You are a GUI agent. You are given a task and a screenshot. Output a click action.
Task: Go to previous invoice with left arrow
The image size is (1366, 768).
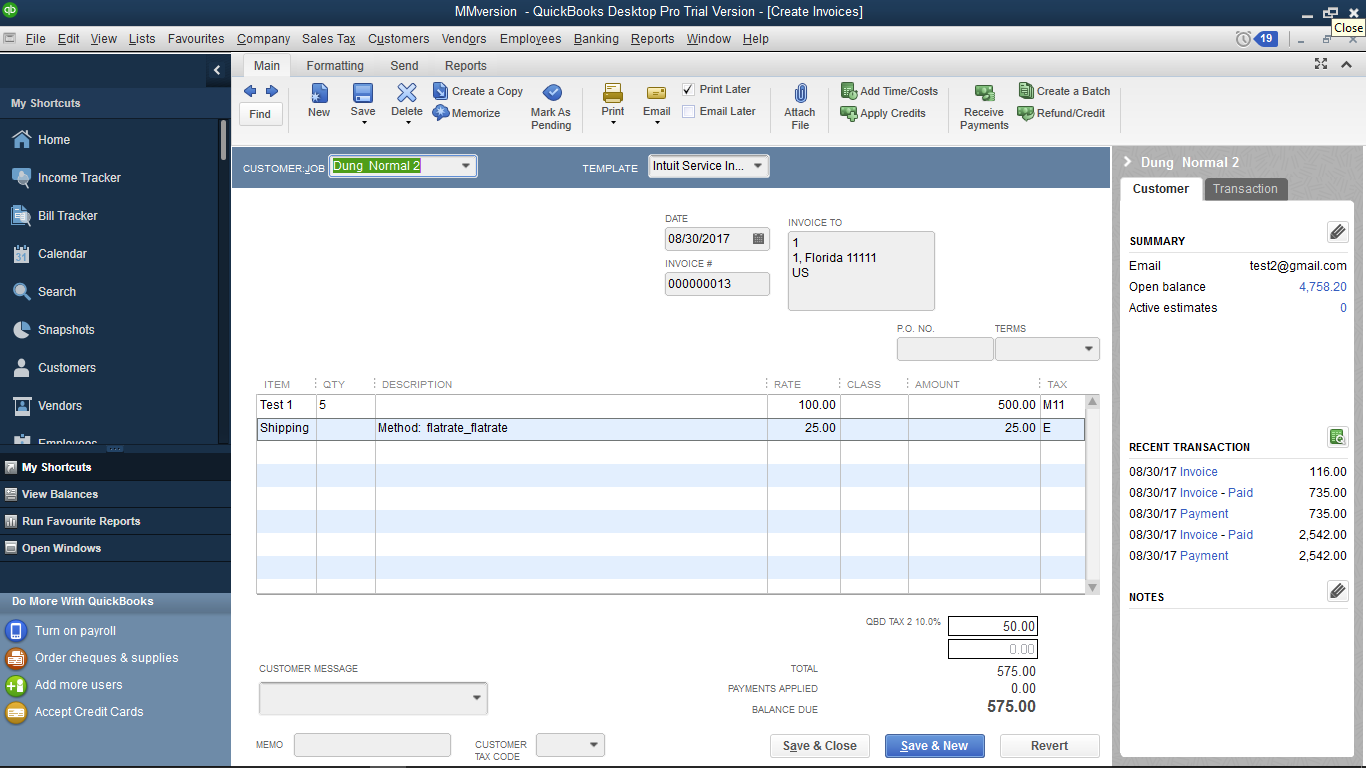250,91
